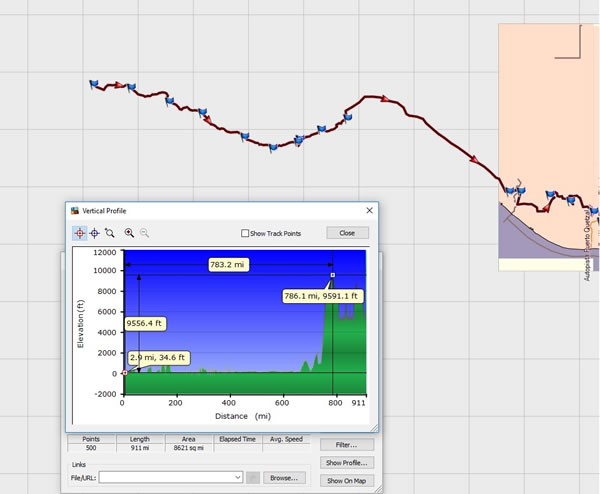Click the disabled button beside Browse
The image size is (600, 494).
pyautogui.click(x=253, y=478)
